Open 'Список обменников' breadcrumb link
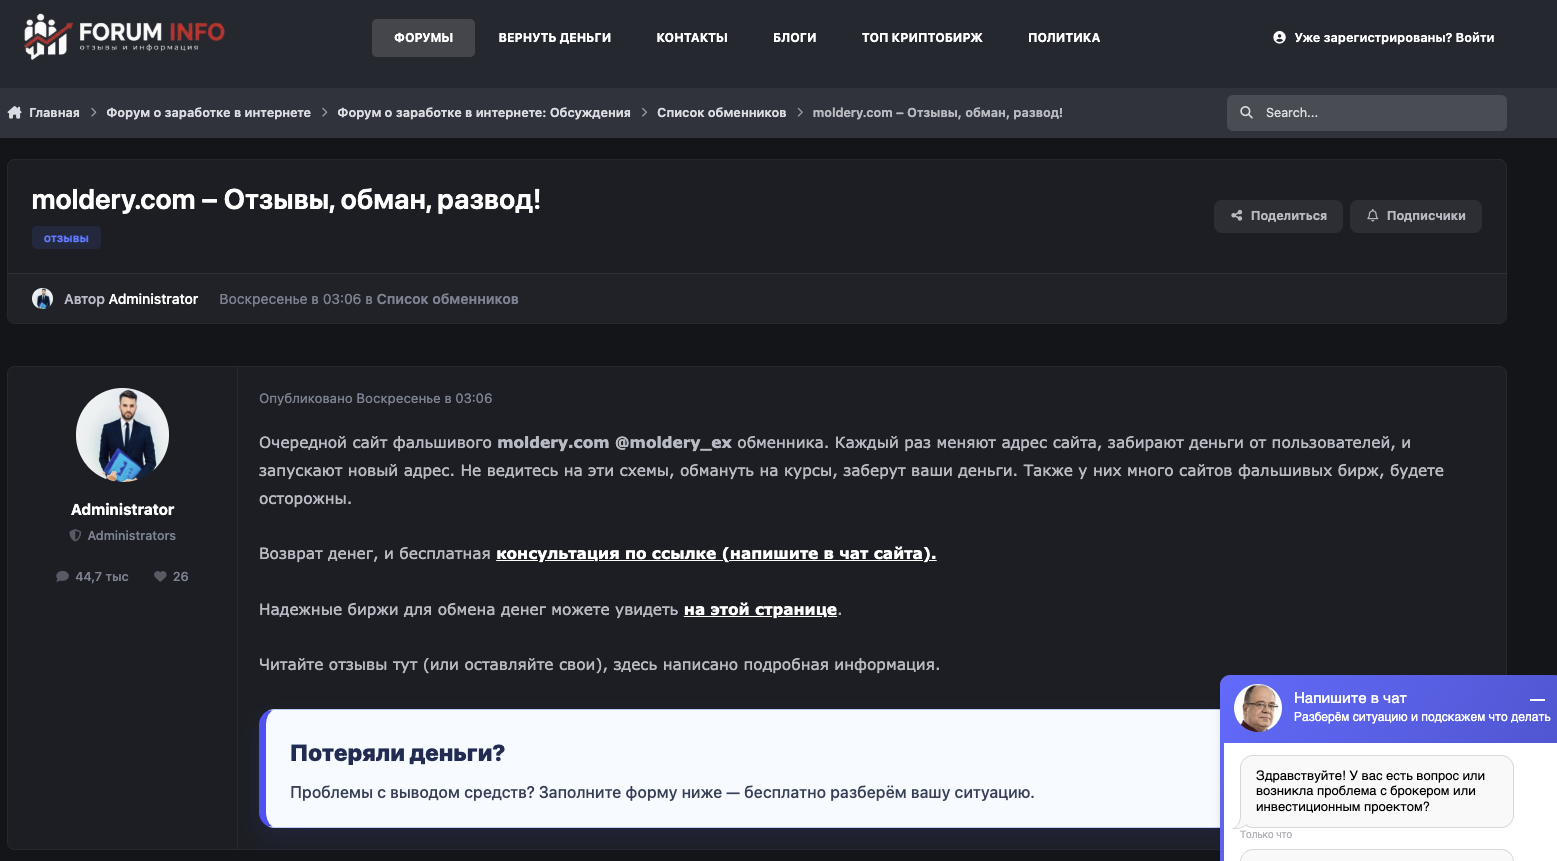1557x861 pixels. tap(721, 113)
